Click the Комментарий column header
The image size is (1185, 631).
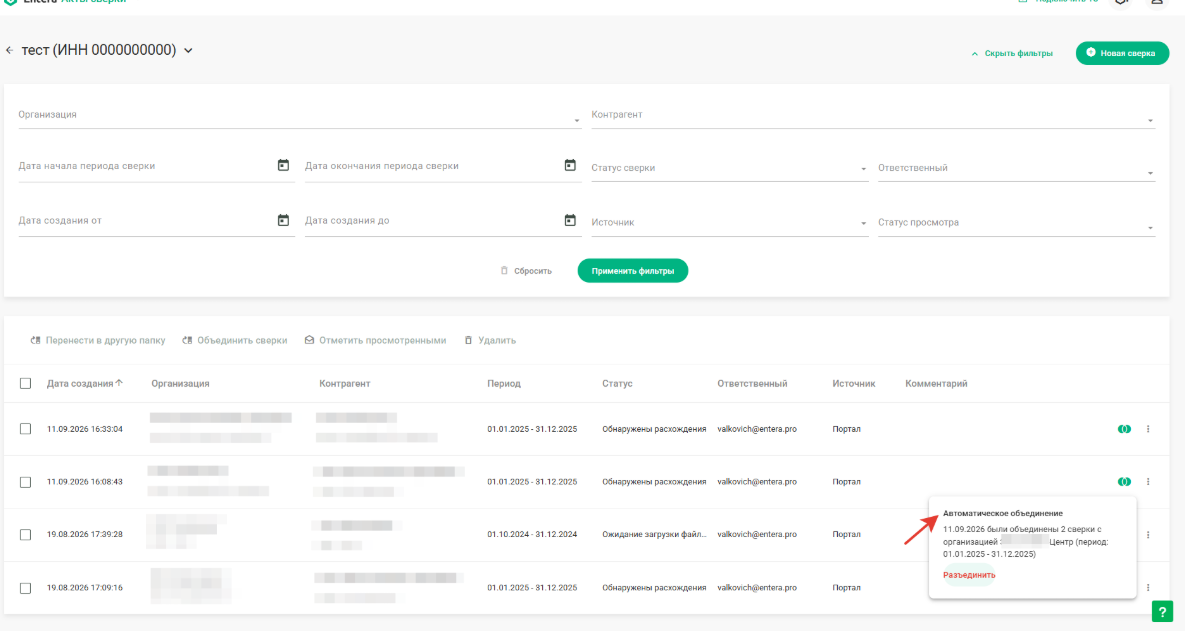coord(936,383)
